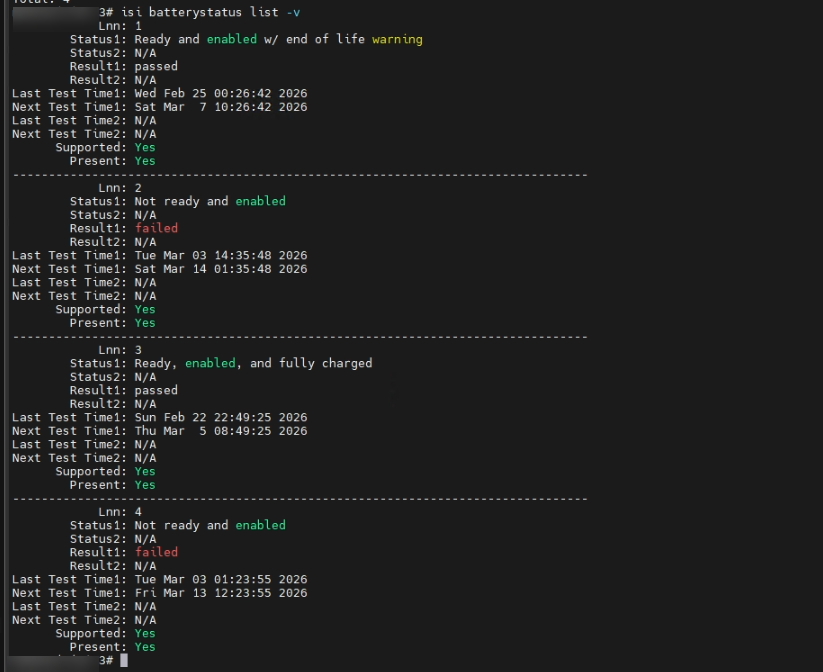Click the "Thu Mar 5 08:49:25 2026" next test time
Viewport: 823px width, 672px height.
pyautogui.click(x=220, y=431)
